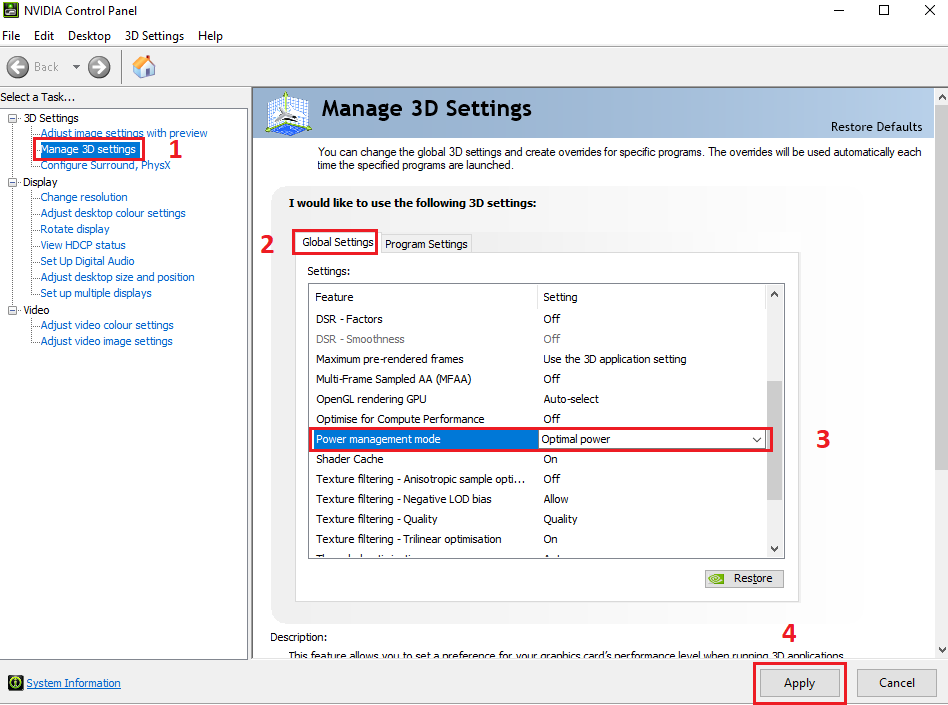The height and width of the screenshot is (705, 948).
Task: Collapse the Video tree node
Action: 12,310
